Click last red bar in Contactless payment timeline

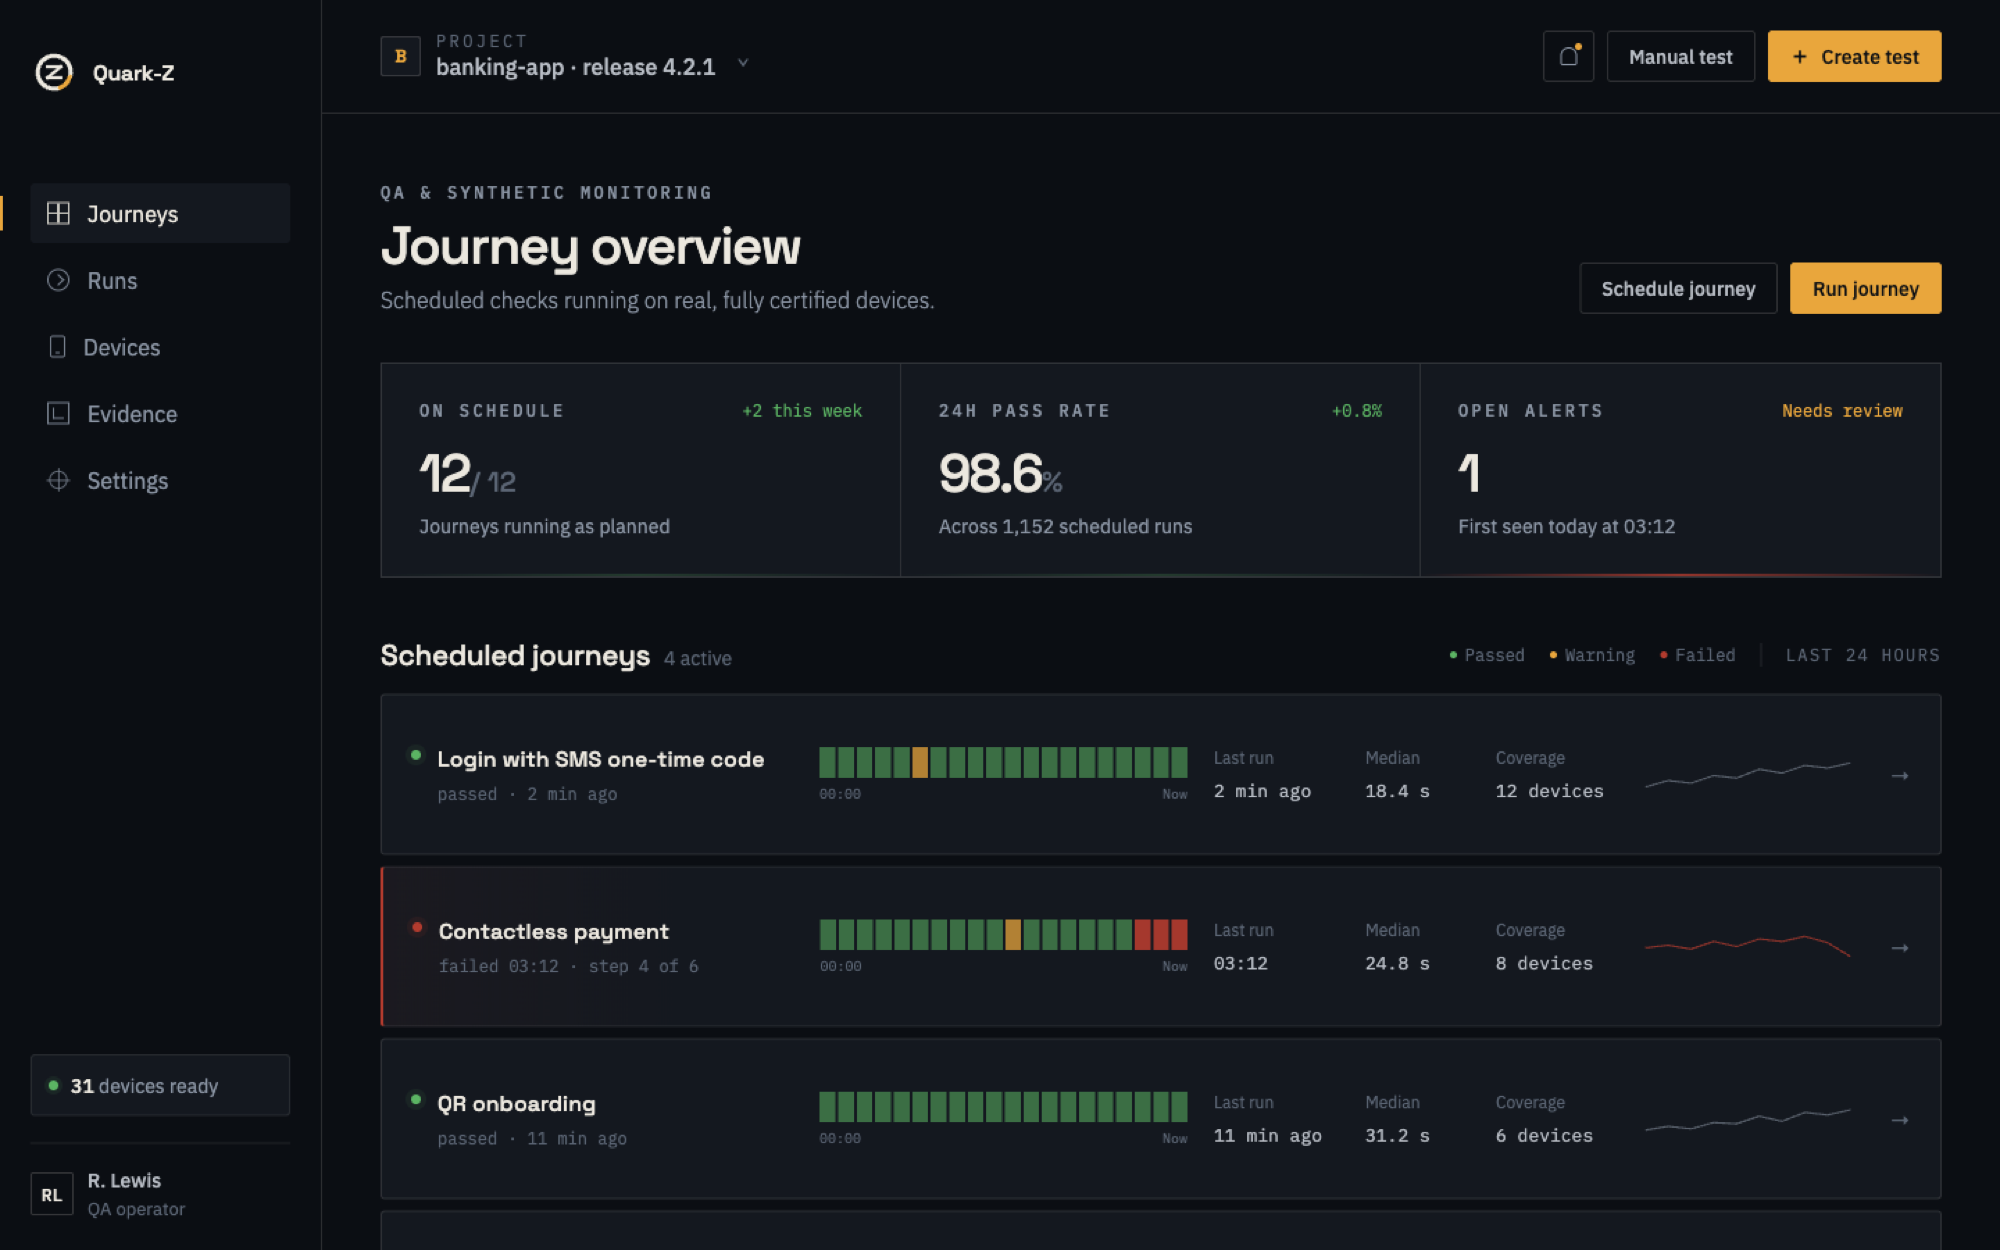point(1179,934)
